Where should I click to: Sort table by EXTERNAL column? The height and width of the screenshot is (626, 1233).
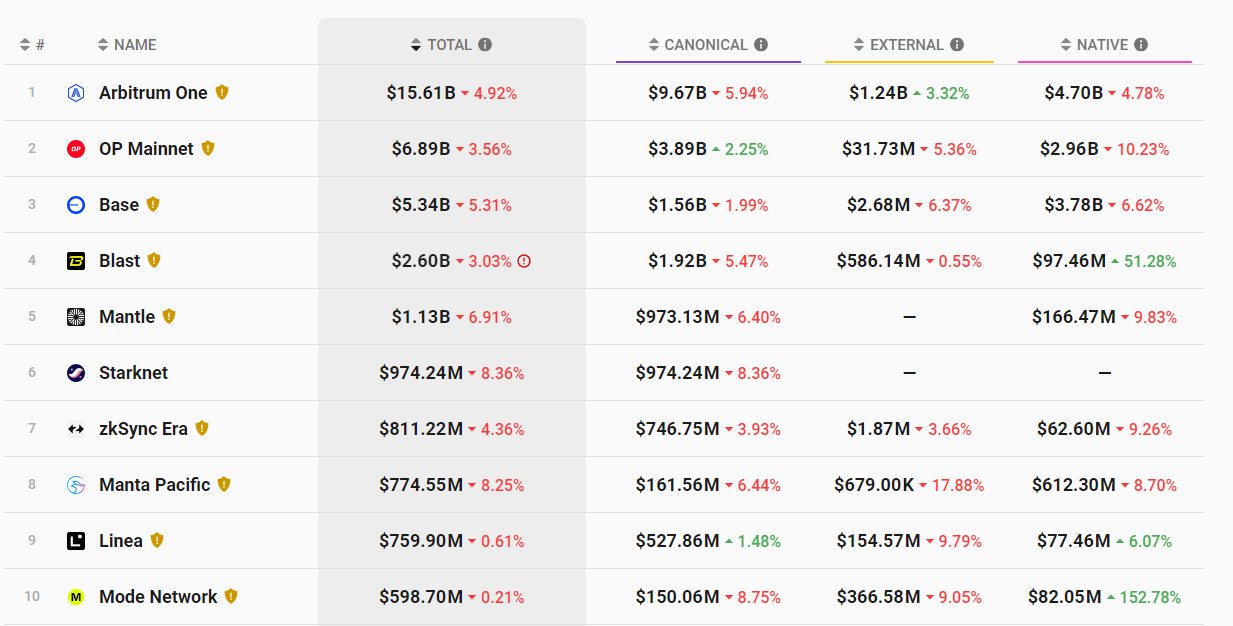[x=909, y=45]
